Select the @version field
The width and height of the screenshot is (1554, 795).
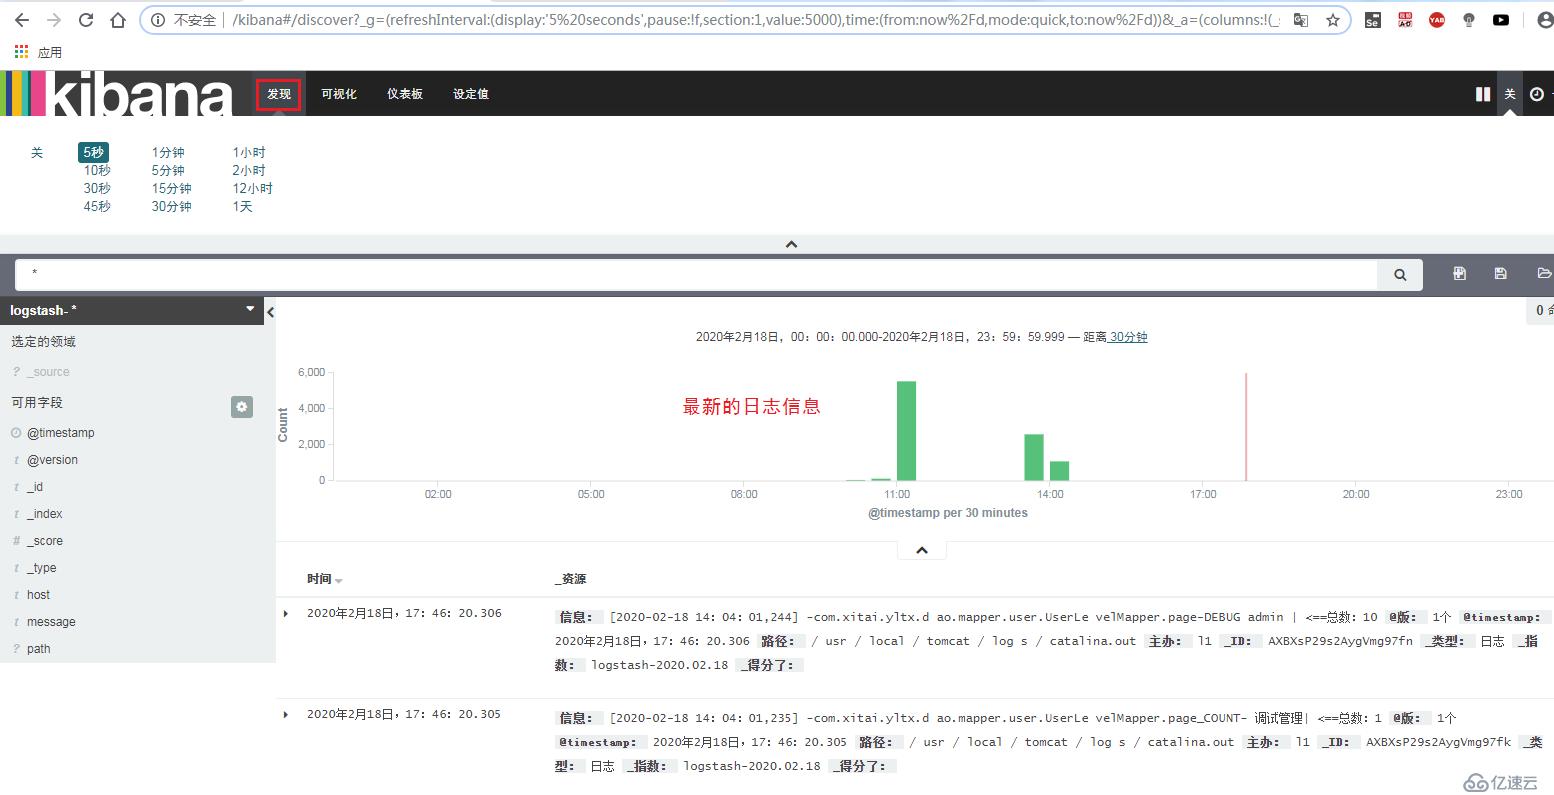[52, 460]
